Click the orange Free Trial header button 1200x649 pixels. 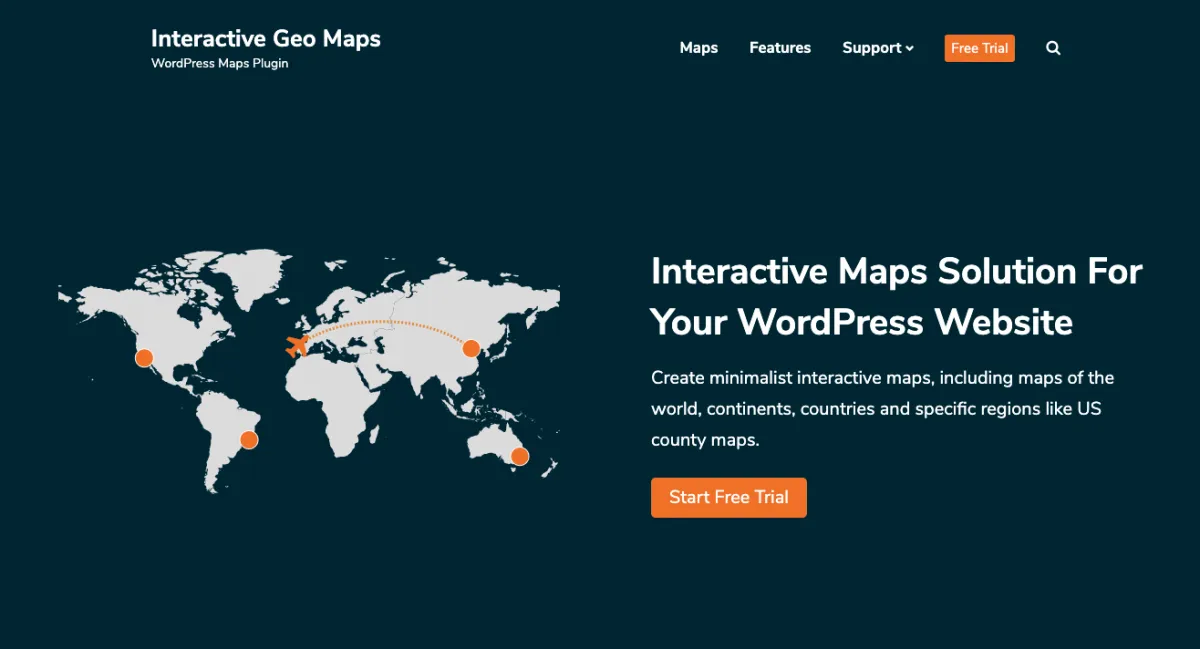coord(979,47)
